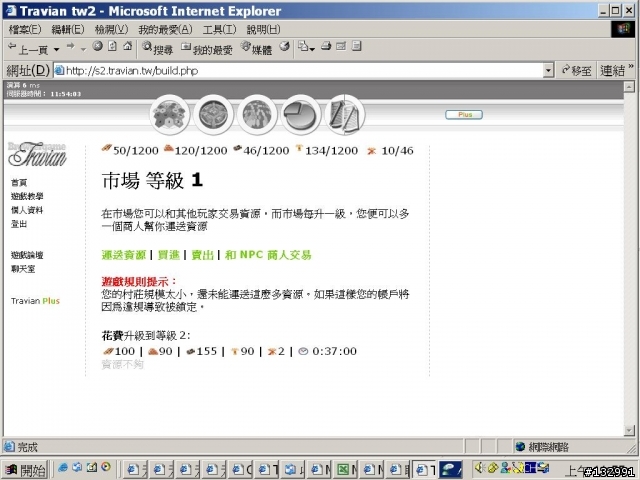The height and width of the screenshot is (480, 640).
Task: Click the upgrade time 0:37:00 text
Action: (334, 351)
